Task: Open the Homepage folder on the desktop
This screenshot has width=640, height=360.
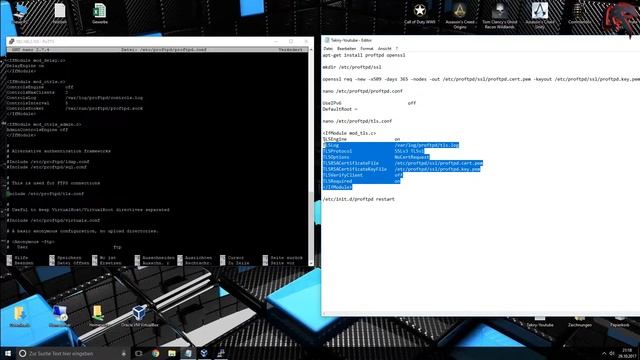Action: click(98, 316)
